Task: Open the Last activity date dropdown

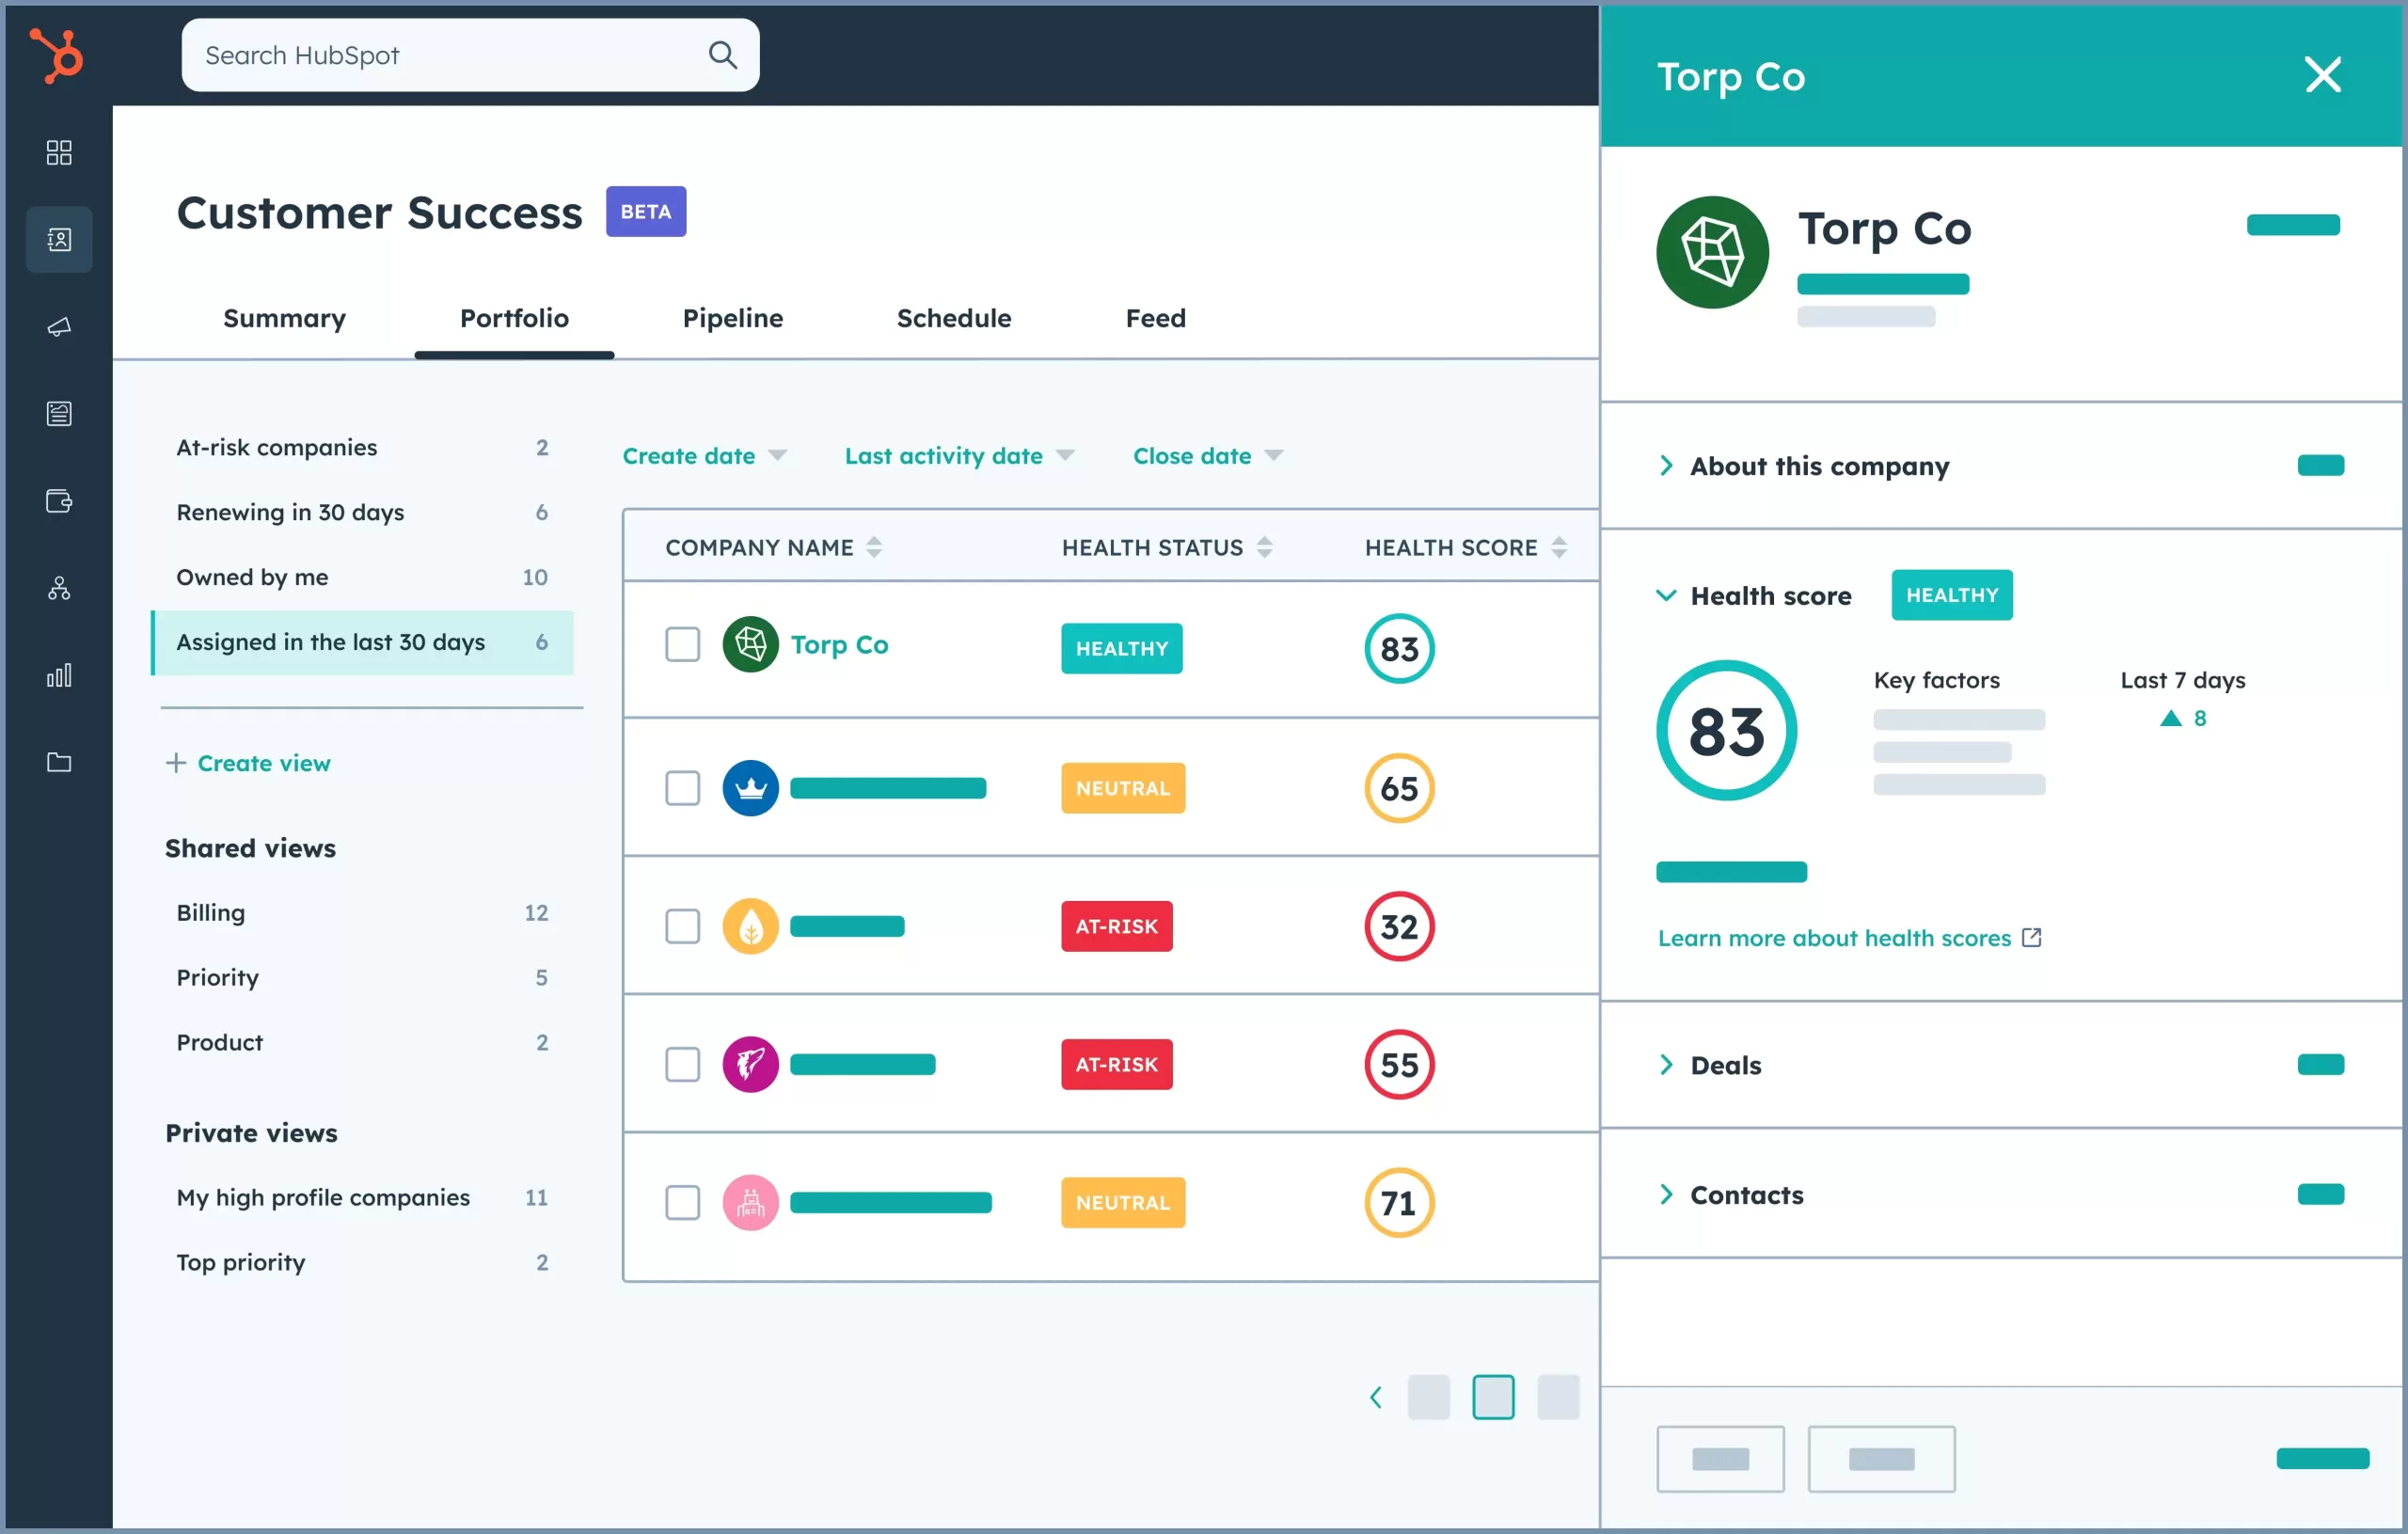Action: (x=958, y=455)
